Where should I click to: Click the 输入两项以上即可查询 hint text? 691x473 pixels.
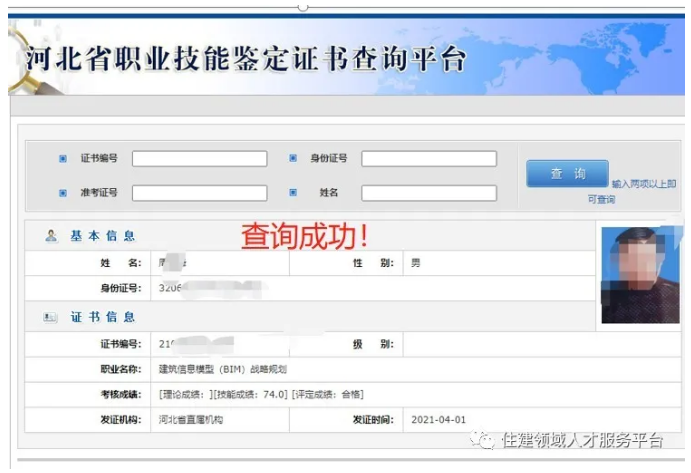(x=632, y=191)
